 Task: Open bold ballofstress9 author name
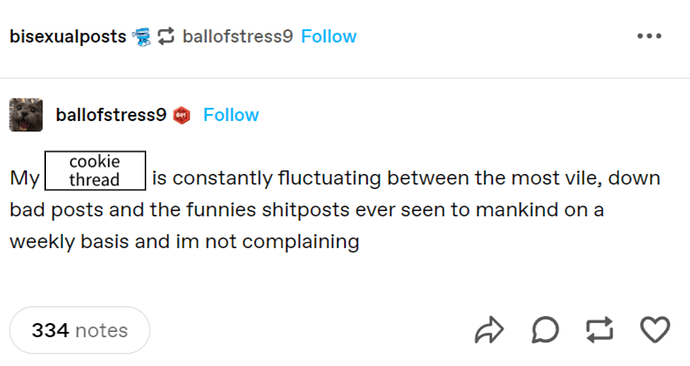(111, 115)
